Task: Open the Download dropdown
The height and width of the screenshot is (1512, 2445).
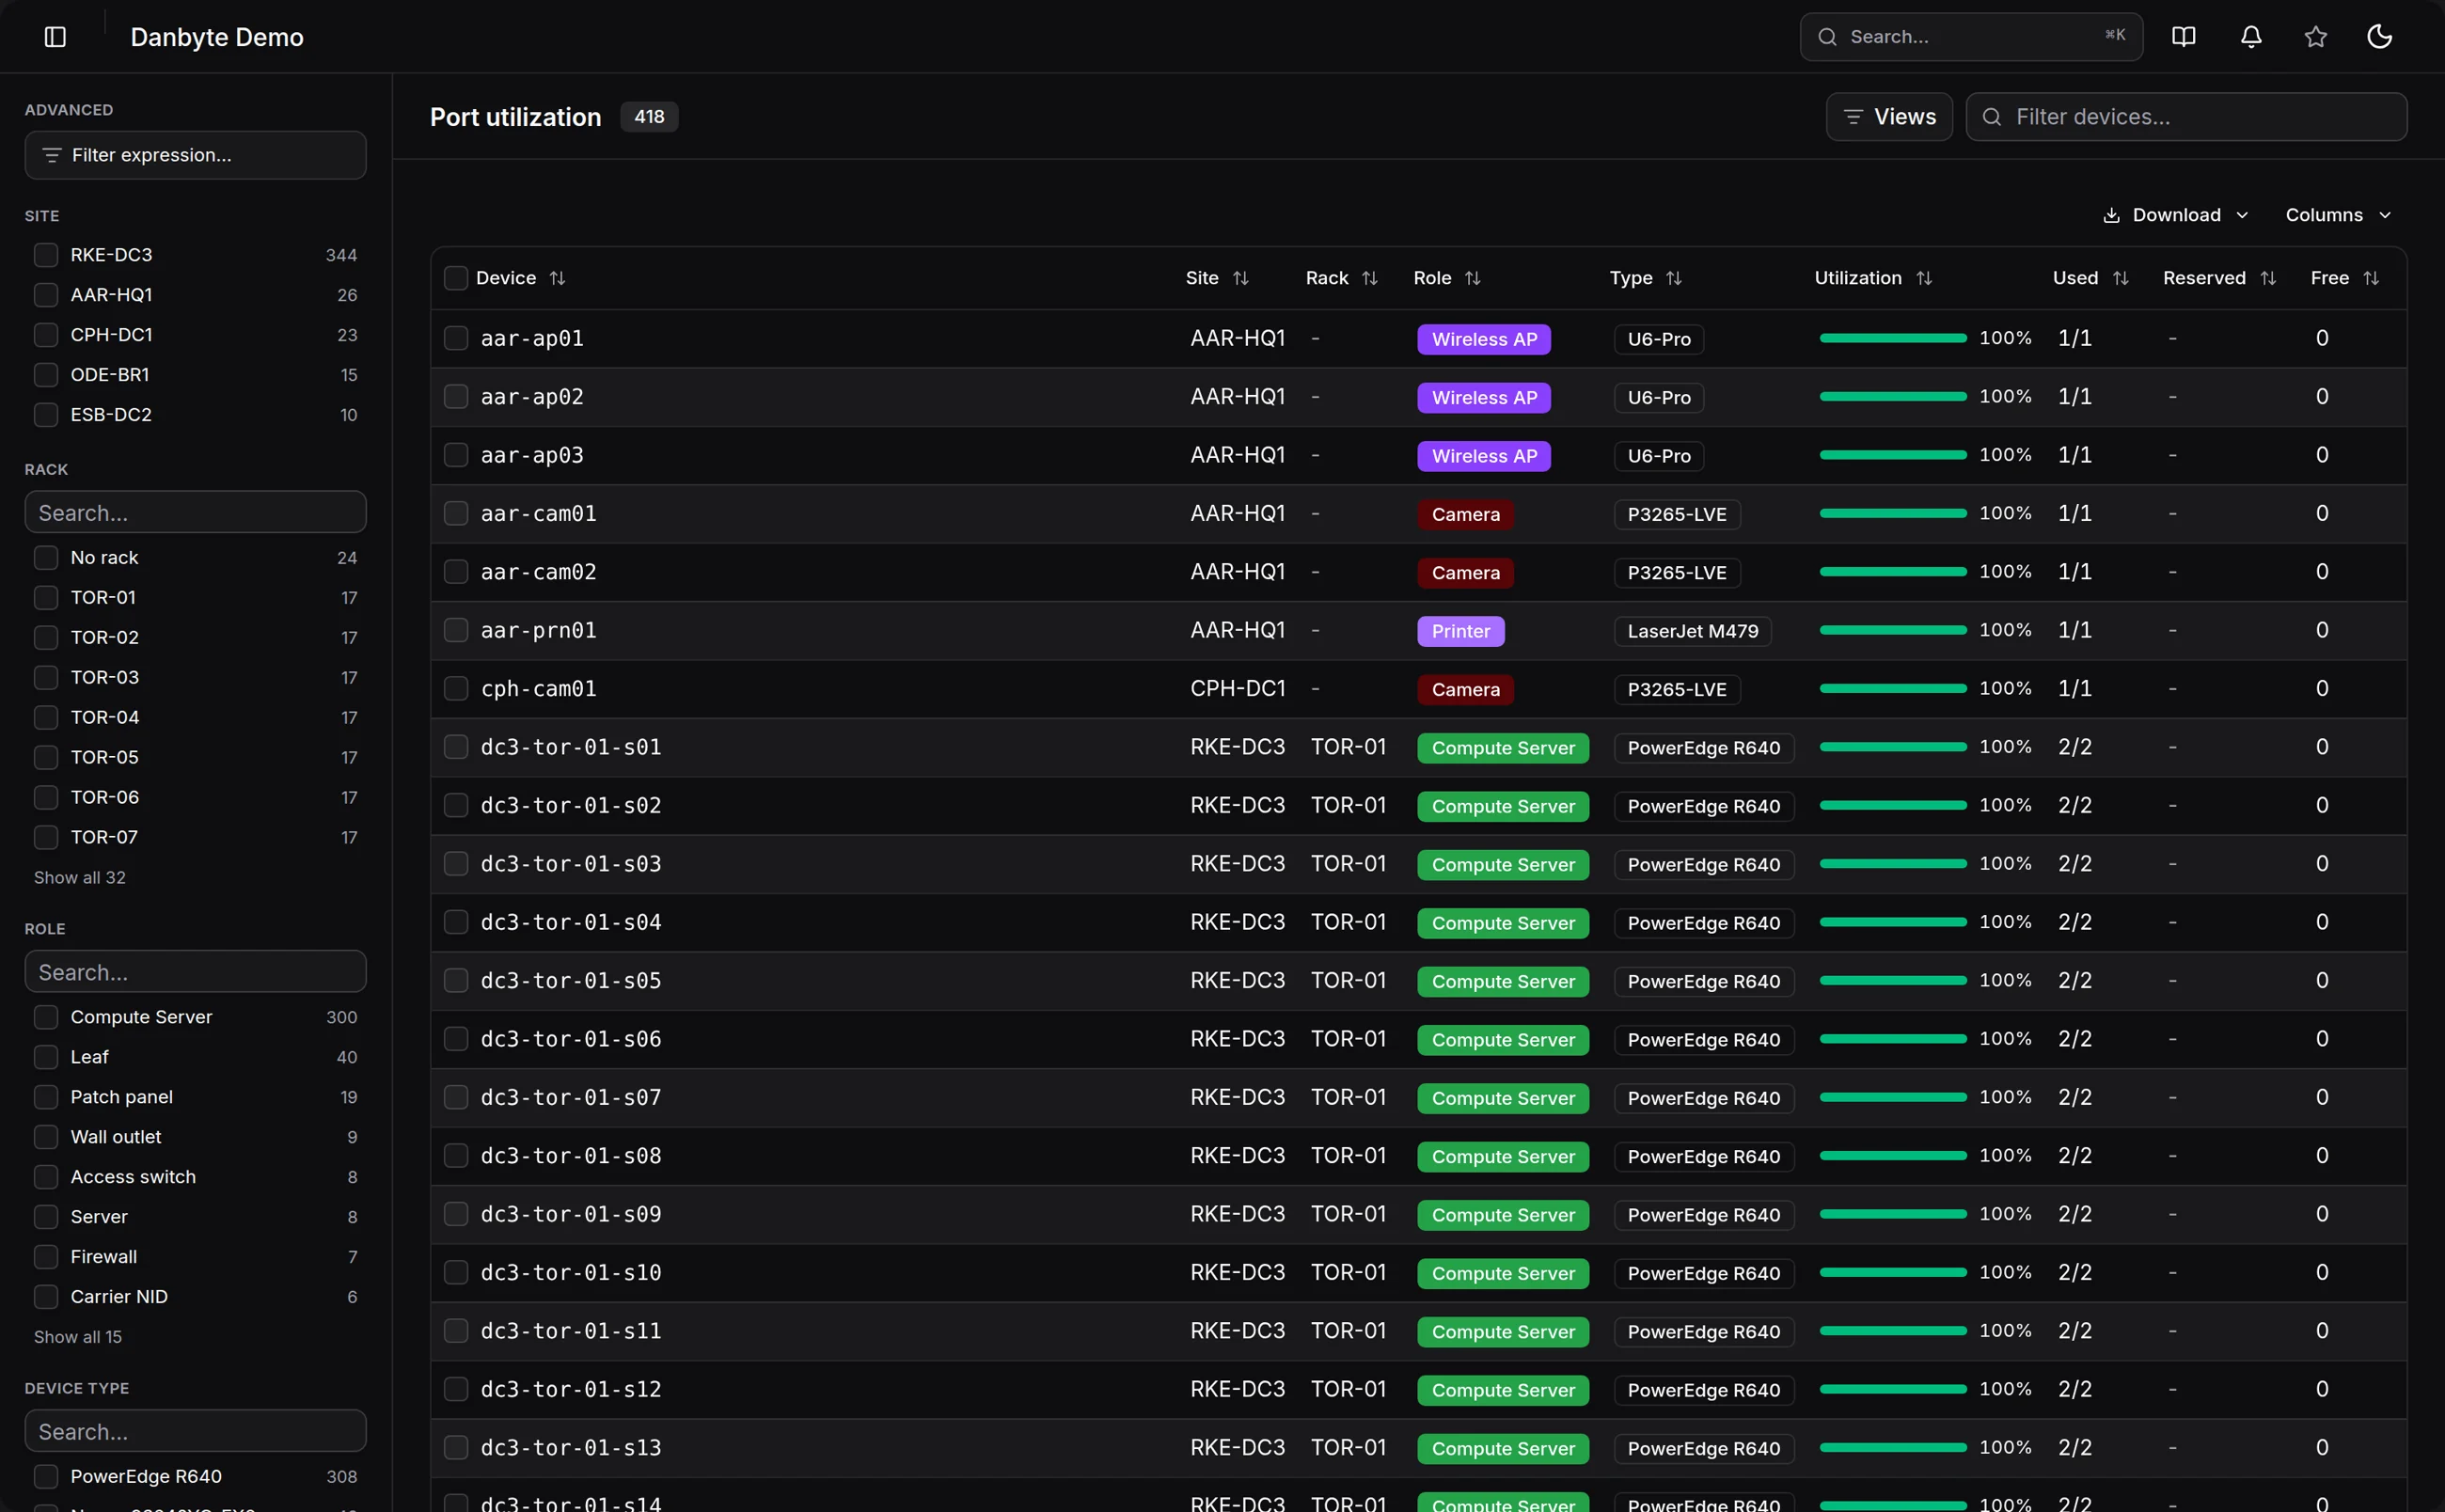Action: point(2175,215)
